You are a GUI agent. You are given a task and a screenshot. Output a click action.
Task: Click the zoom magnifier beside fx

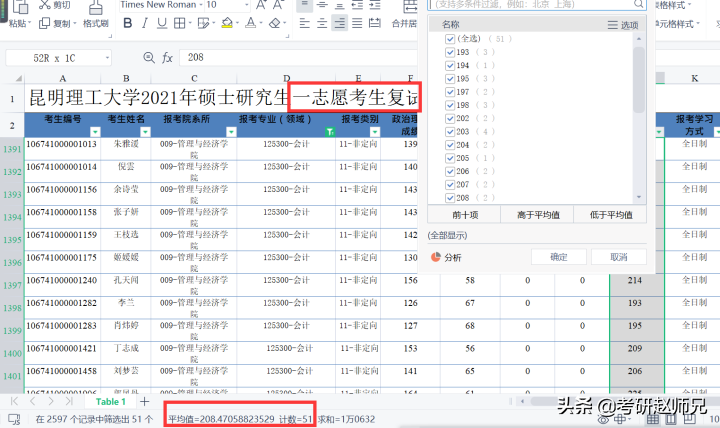[x=149, y=57]
